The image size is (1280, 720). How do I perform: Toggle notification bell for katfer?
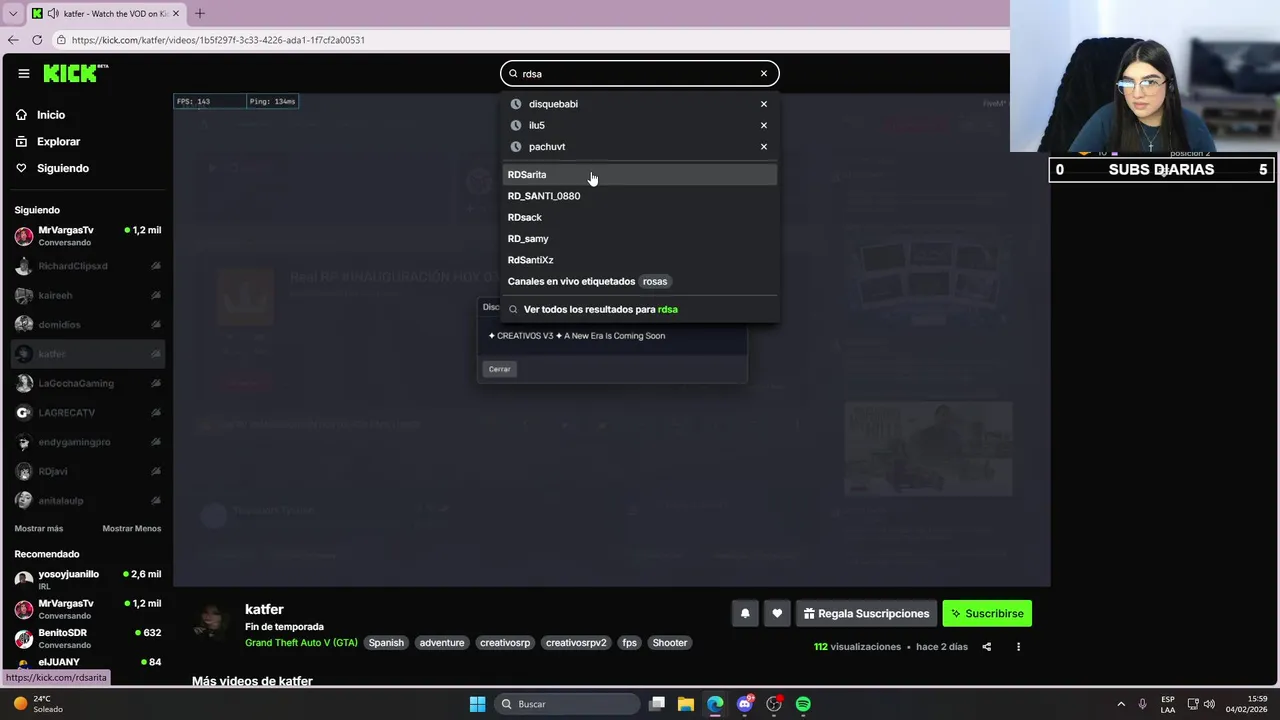tap(745, 613)
